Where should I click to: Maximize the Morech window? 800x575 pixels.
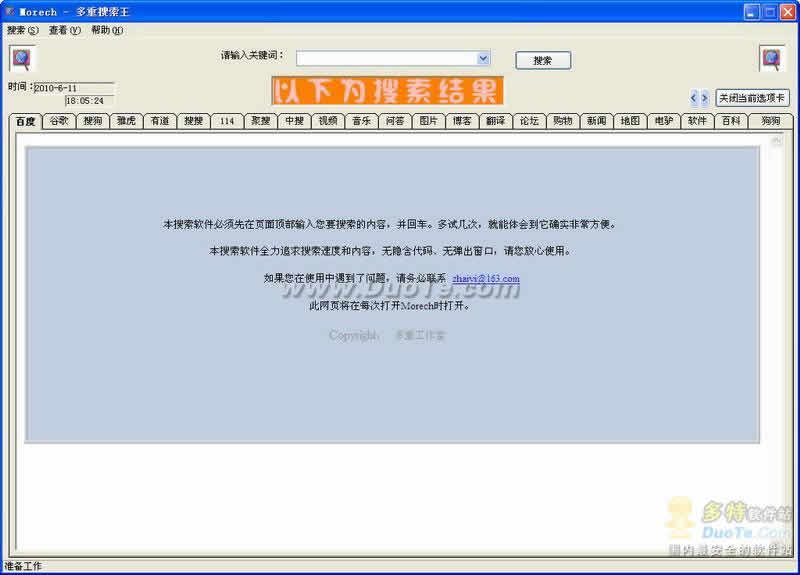coord(769,12)
